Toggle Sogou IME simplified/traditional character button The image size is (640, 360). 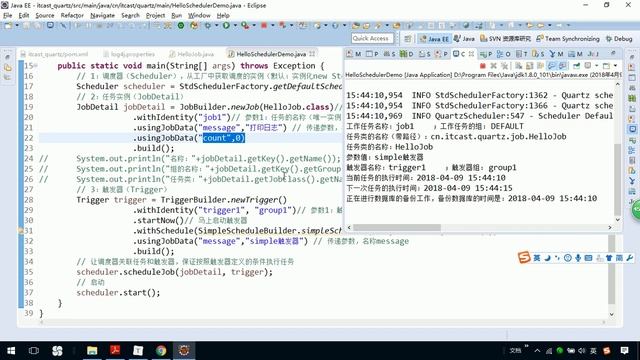point(619,258)
